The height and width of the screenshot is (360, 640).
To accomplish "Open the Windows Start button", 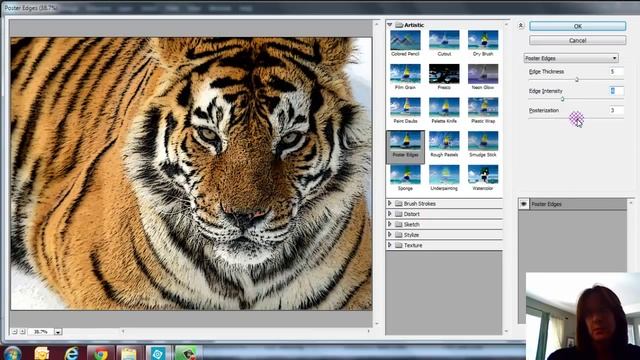I will point(12,353).
